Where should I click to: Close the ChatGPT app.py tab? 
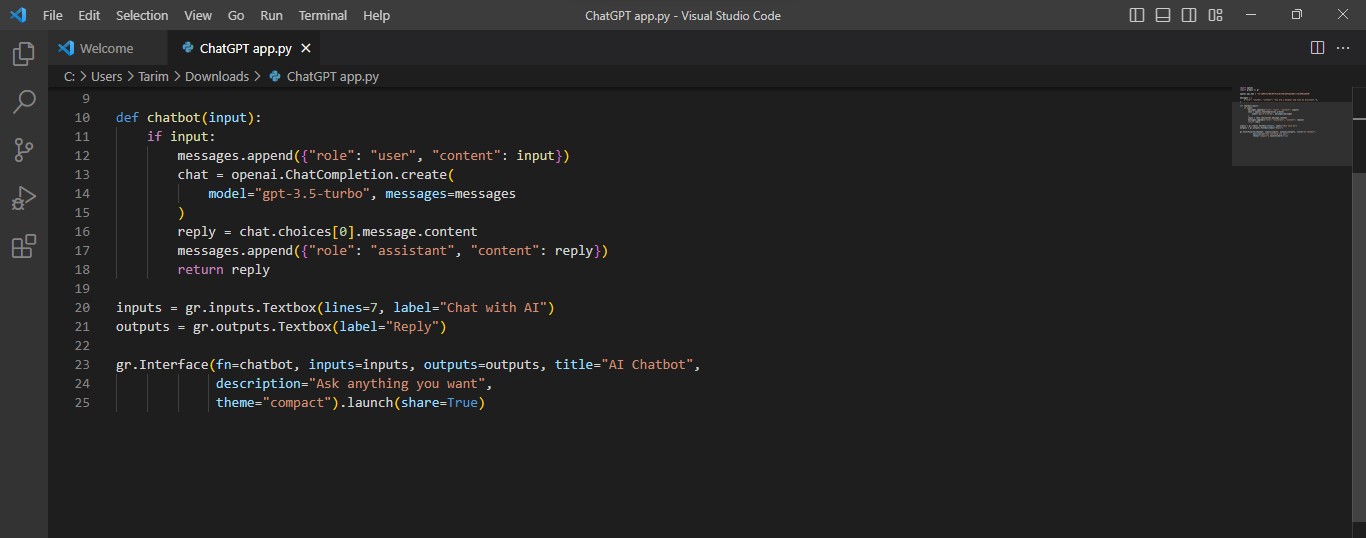306,48
